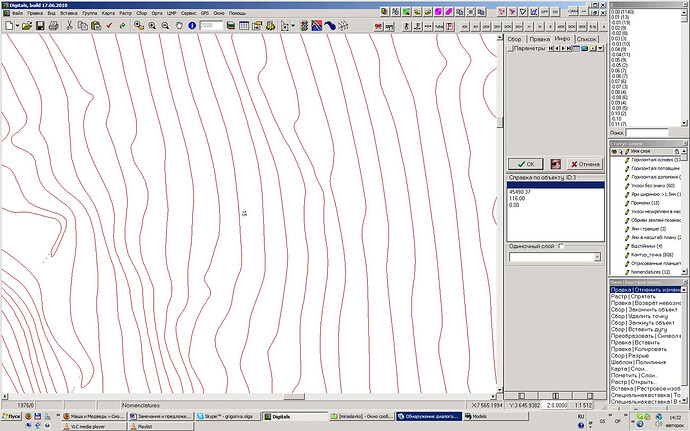Switch to the Правка tab
Screen dimensions: 690x431
coord(539,39)
